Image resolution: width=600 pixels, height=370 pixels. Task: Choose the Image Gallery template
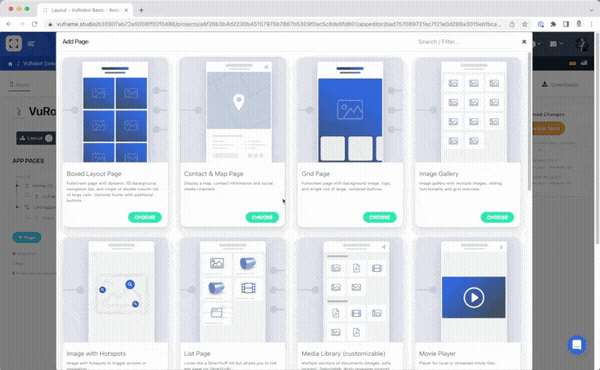coord(497,217)
